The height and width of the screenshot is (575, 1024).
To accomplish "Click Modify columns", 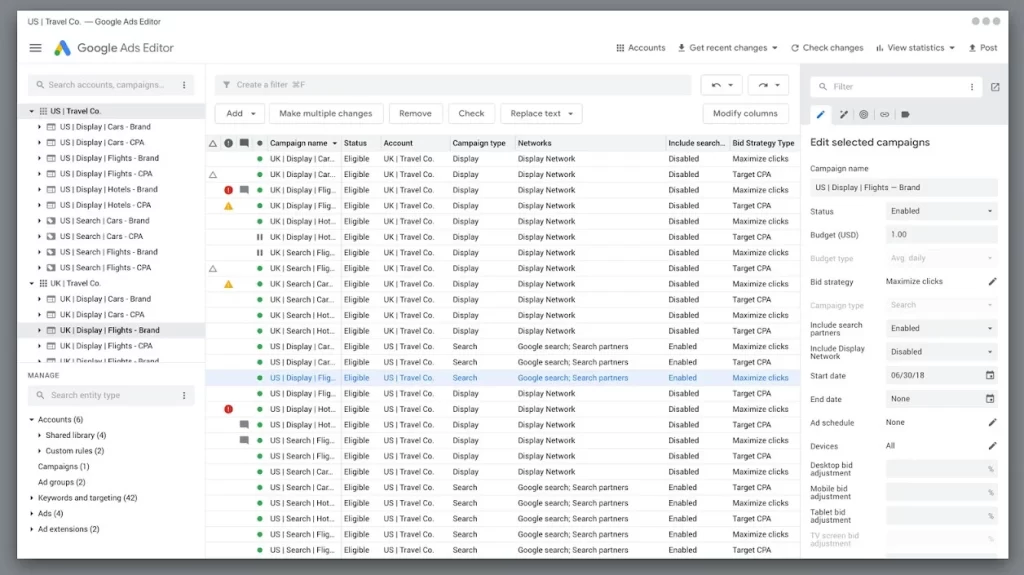I will [745, 114].
